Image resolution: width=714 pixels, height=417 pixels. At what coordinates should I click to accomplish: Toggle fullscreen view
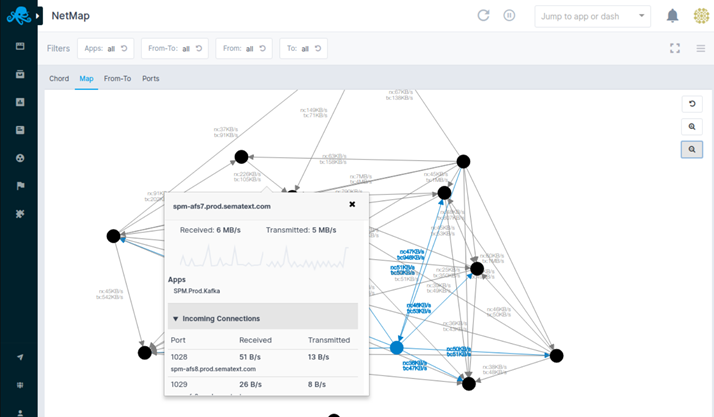(675, 48)
